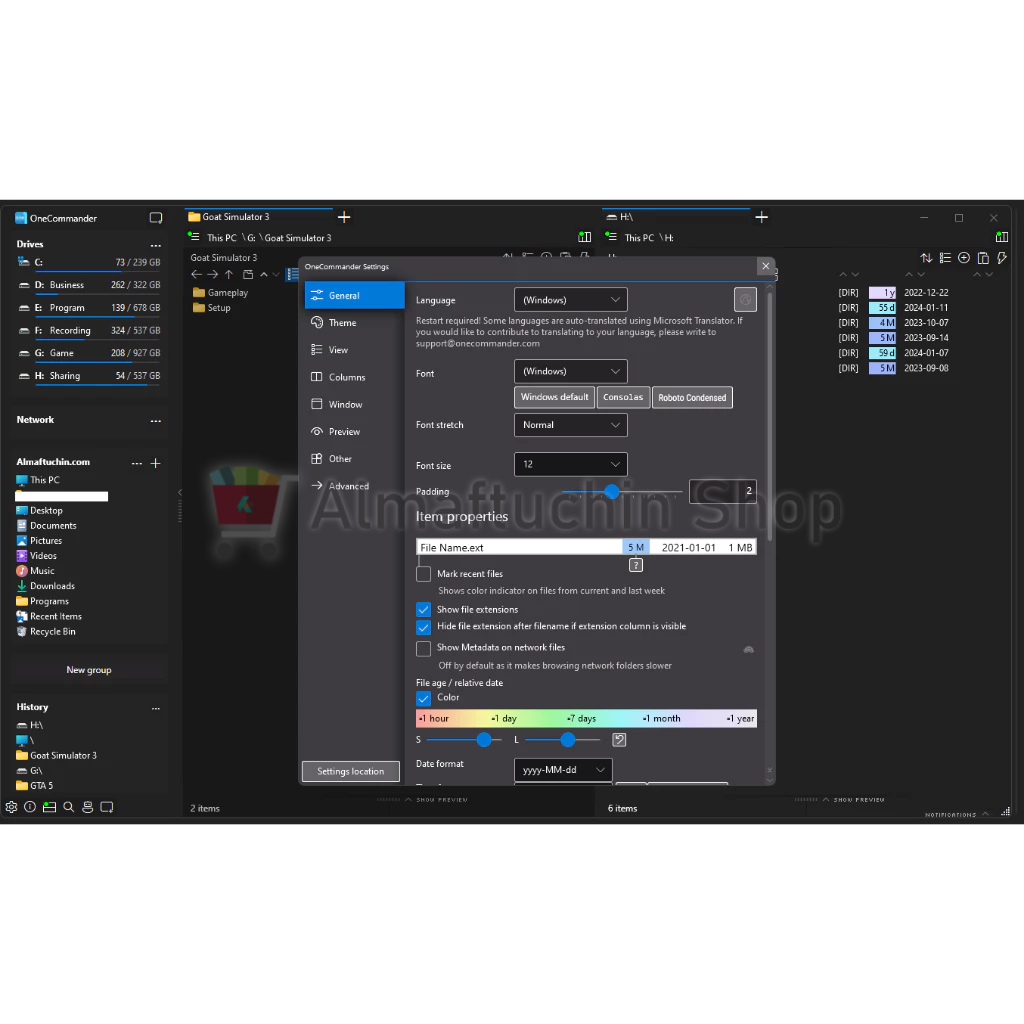The height and width of the screenshot is (1024, 1024).
Task: Click lightning actions icon in H: pane
Action: 1002,258
